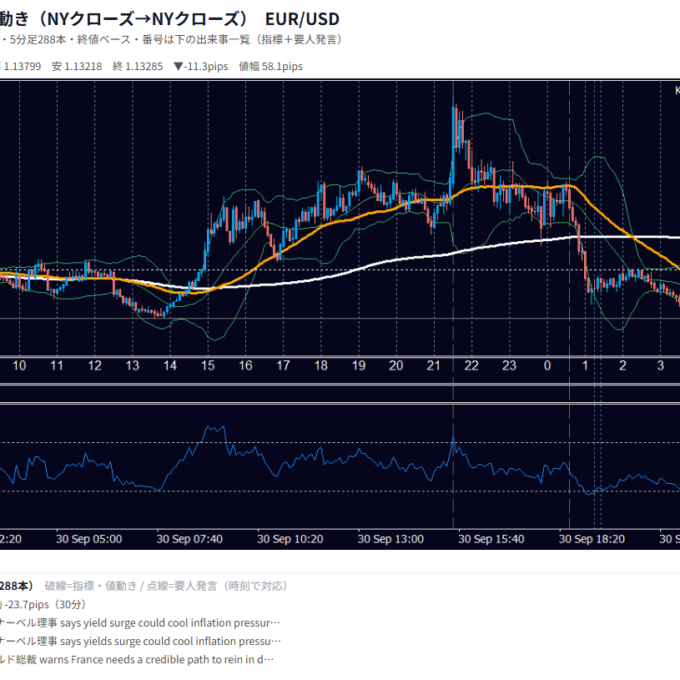Viewport: 680px width, 680px height.
Task: Click hour label 21 on the chart axis
Action: click(x=434, y=366)
